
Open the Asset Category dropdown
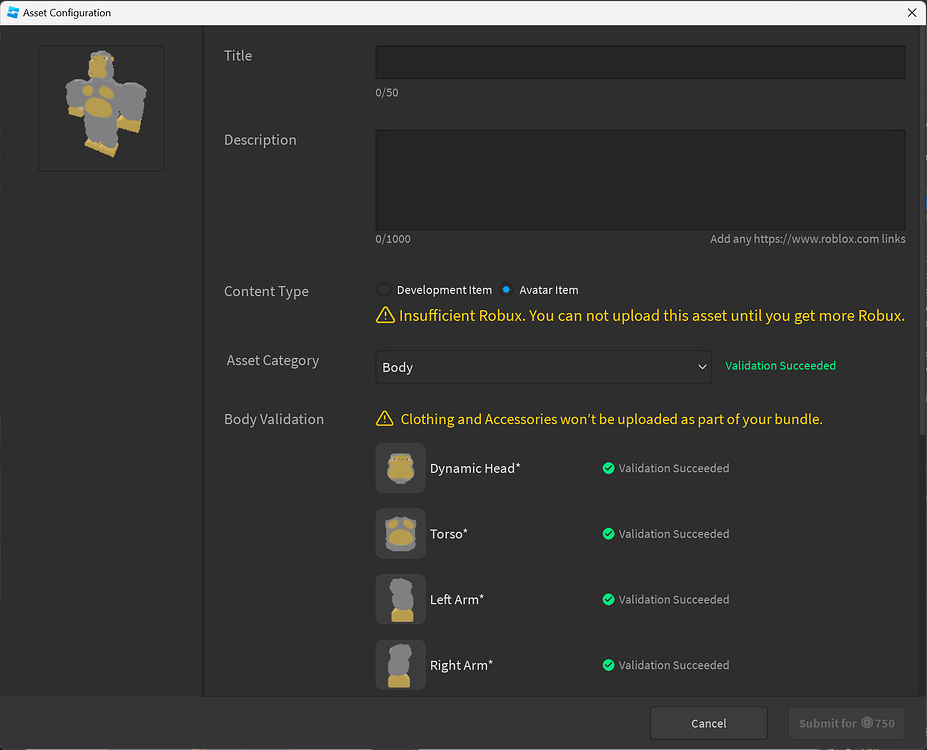[543, 367]
